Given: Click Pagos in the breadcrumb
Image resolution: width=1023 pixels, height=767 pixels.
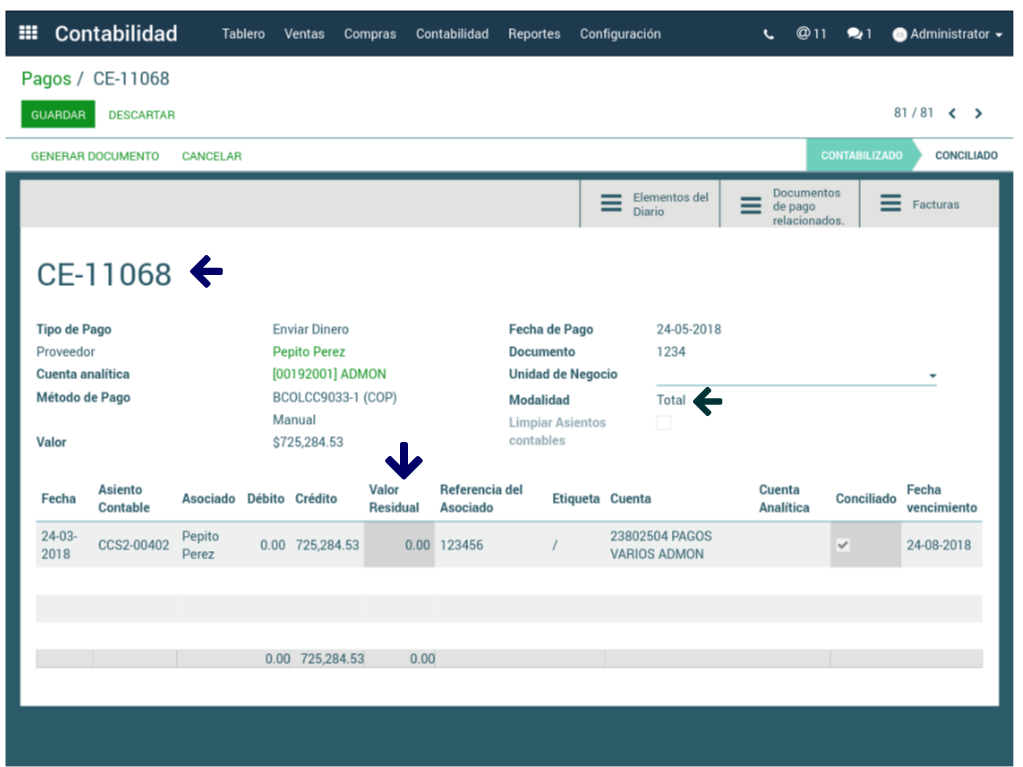Looking at the screenshot, I should click(x=46, y=79).
